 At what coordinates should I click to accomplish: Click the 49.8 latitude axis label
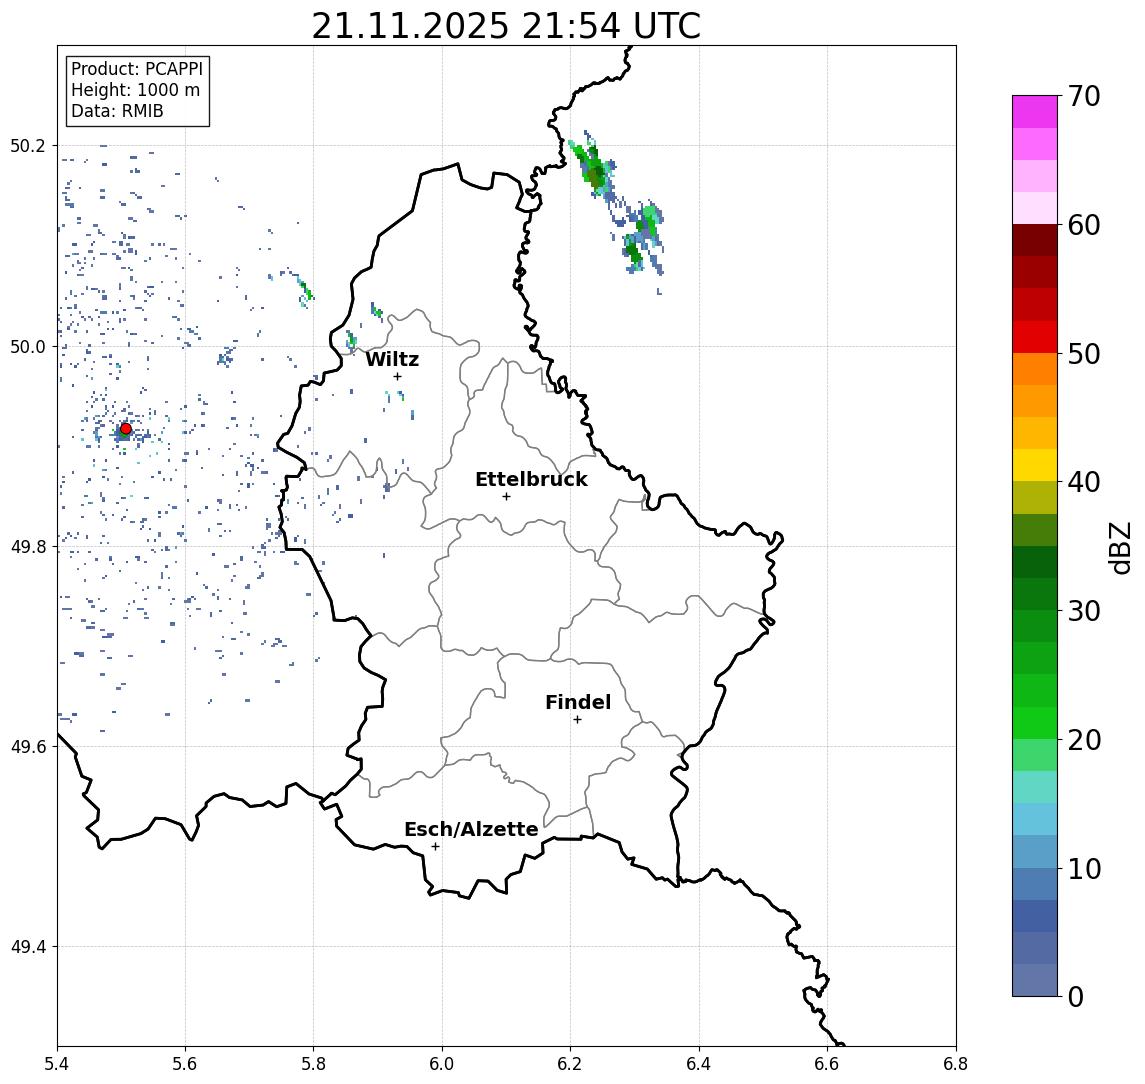28,546
